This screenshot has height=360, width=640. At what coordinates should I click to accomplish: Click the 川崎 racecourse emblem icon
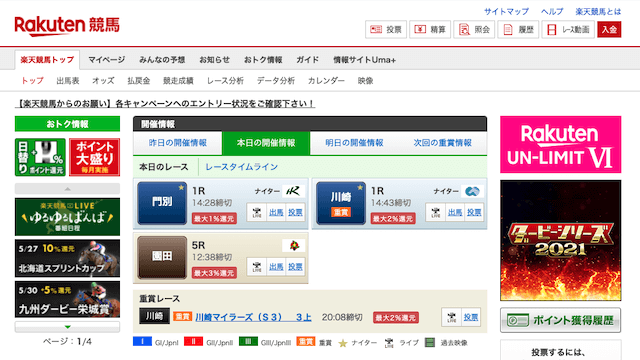click(x=472, y=191)
